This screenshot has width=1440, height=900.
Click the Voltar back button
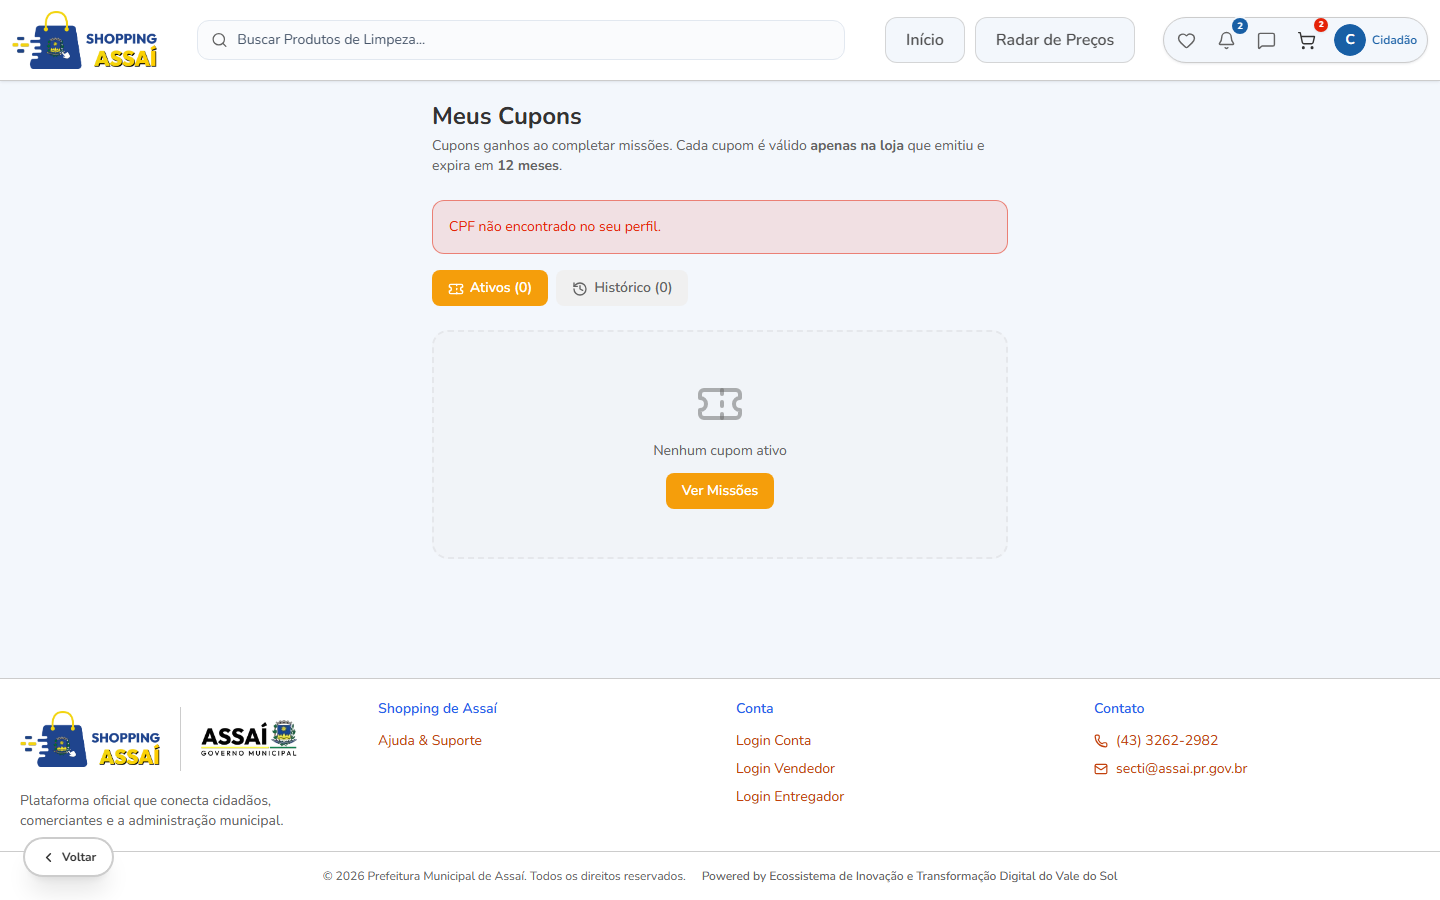(x=69, y=857)
